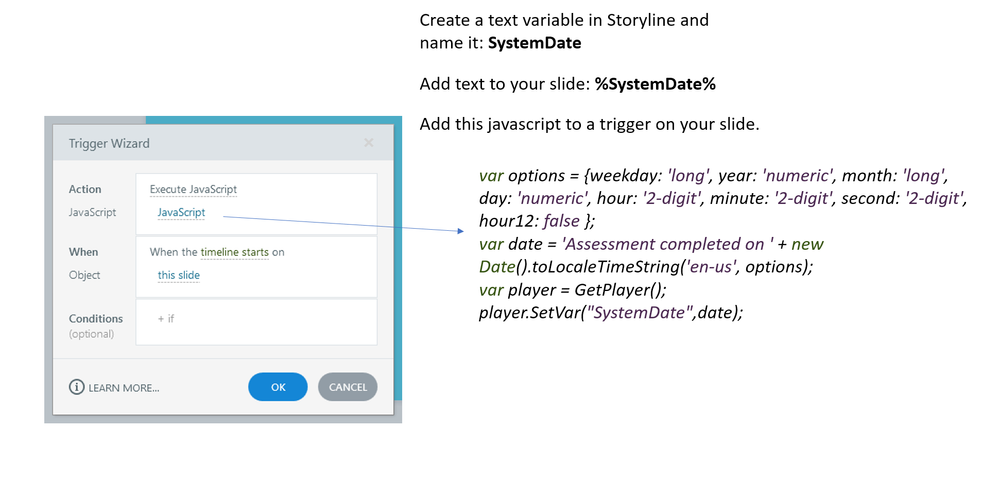
Task: Click the bold Conditions label
Action: pos(95,318)
